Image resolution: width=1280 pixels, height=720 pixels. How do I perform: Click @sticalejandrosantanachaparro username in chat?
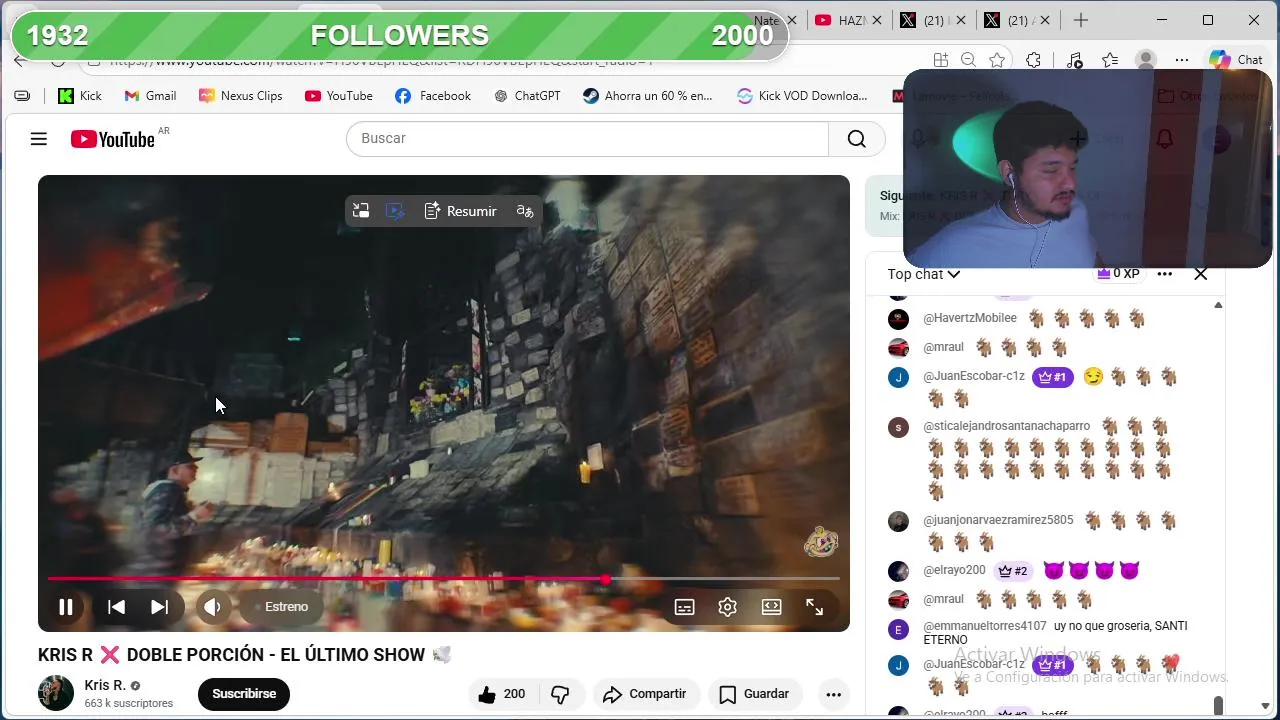pyautogui.click(x=1007, y=426)
